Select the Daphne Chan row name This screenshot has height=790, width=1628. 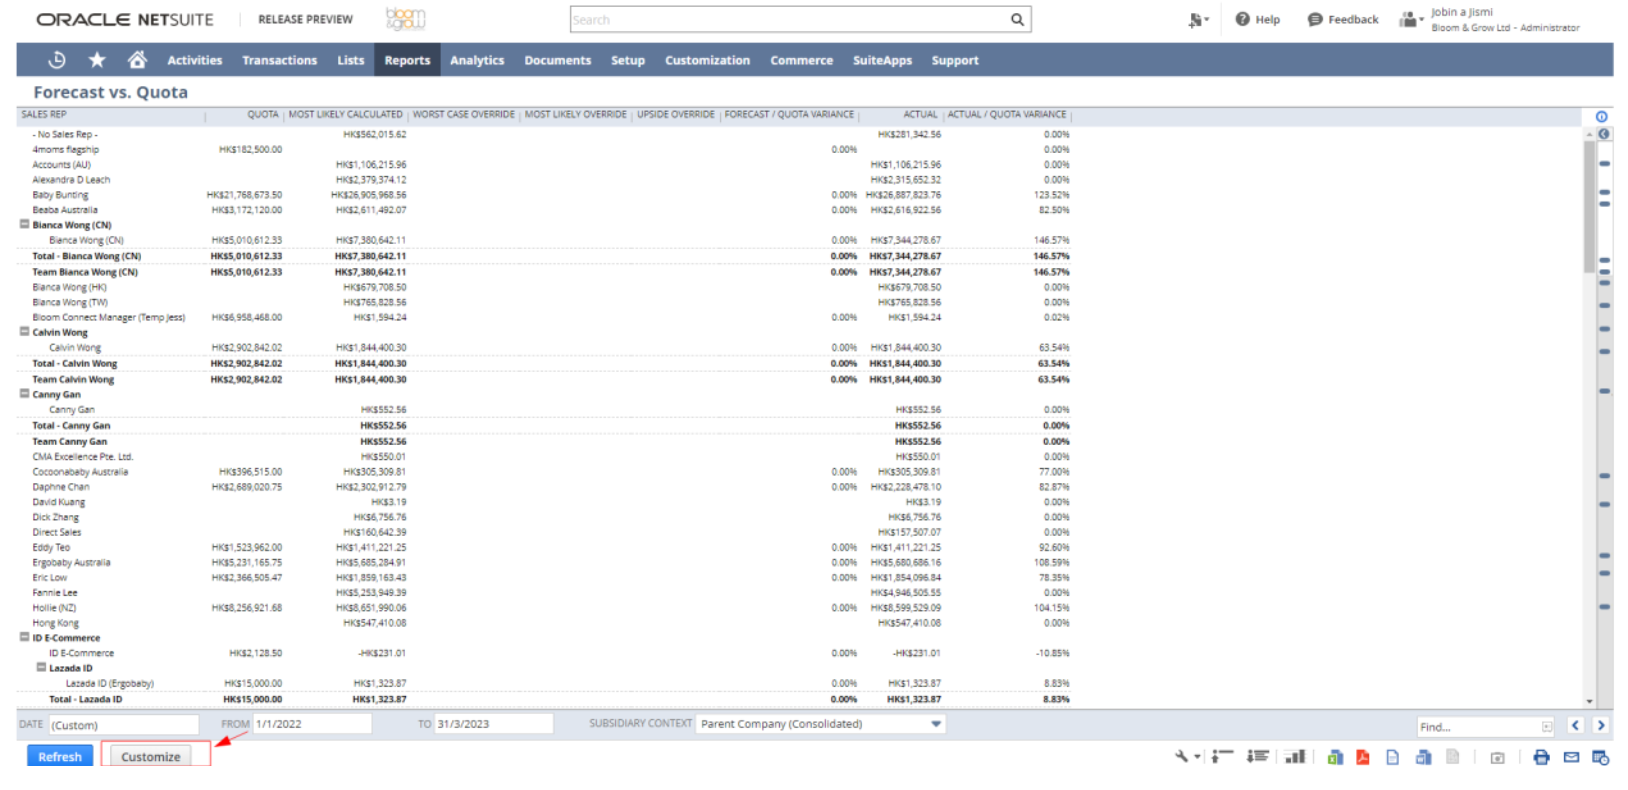click(60, 487)
